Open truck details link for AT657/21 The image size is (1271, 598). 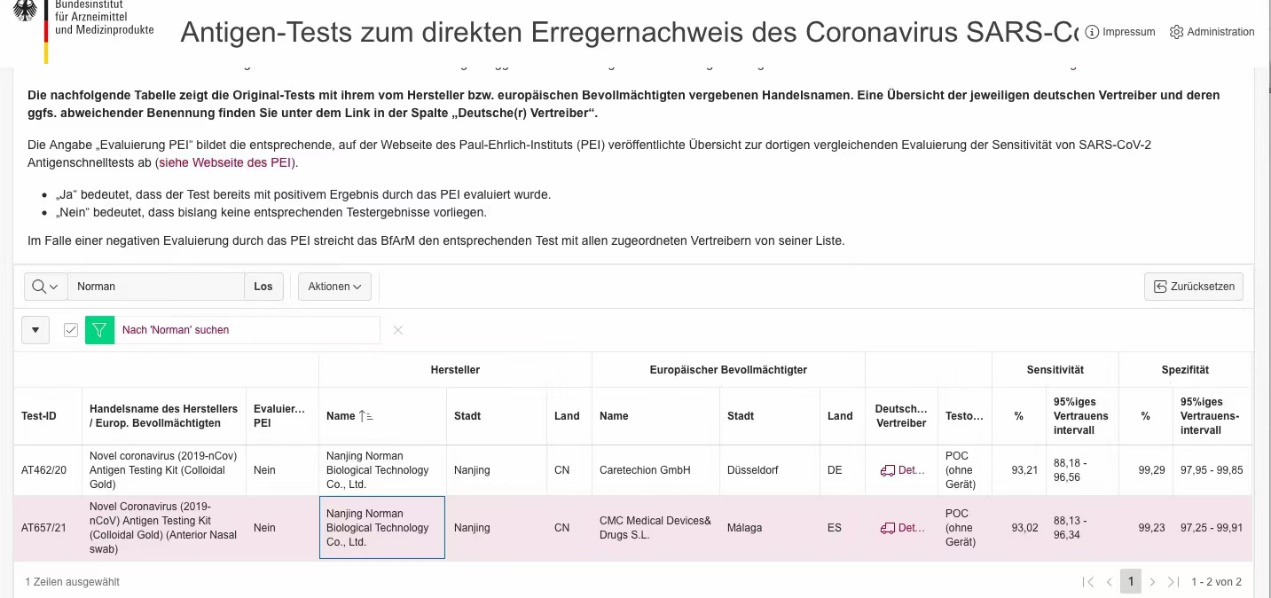[901, 528]
